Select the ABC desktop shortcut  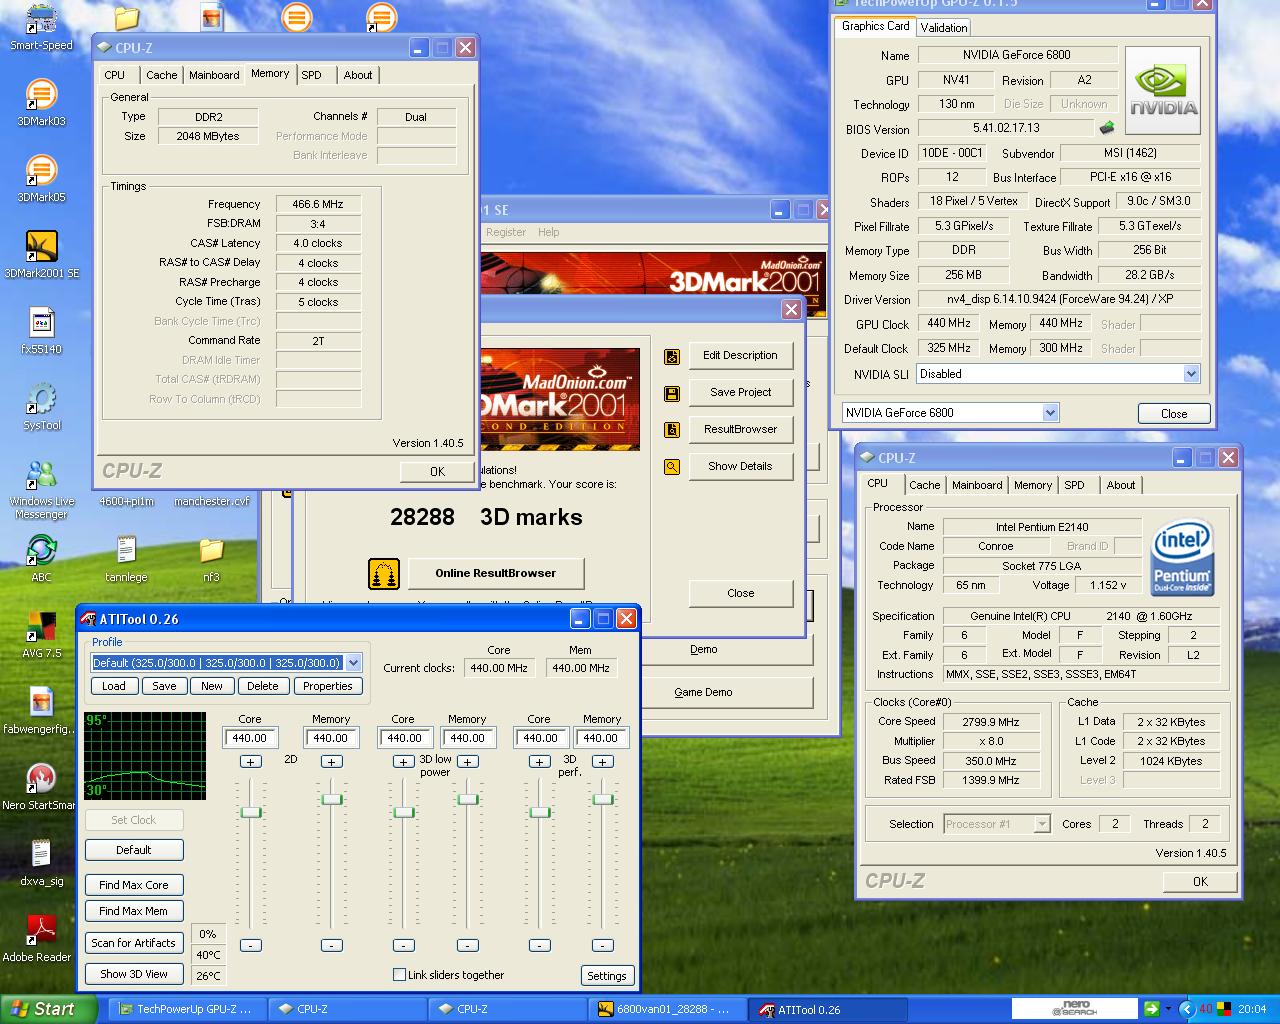[41, 558]
